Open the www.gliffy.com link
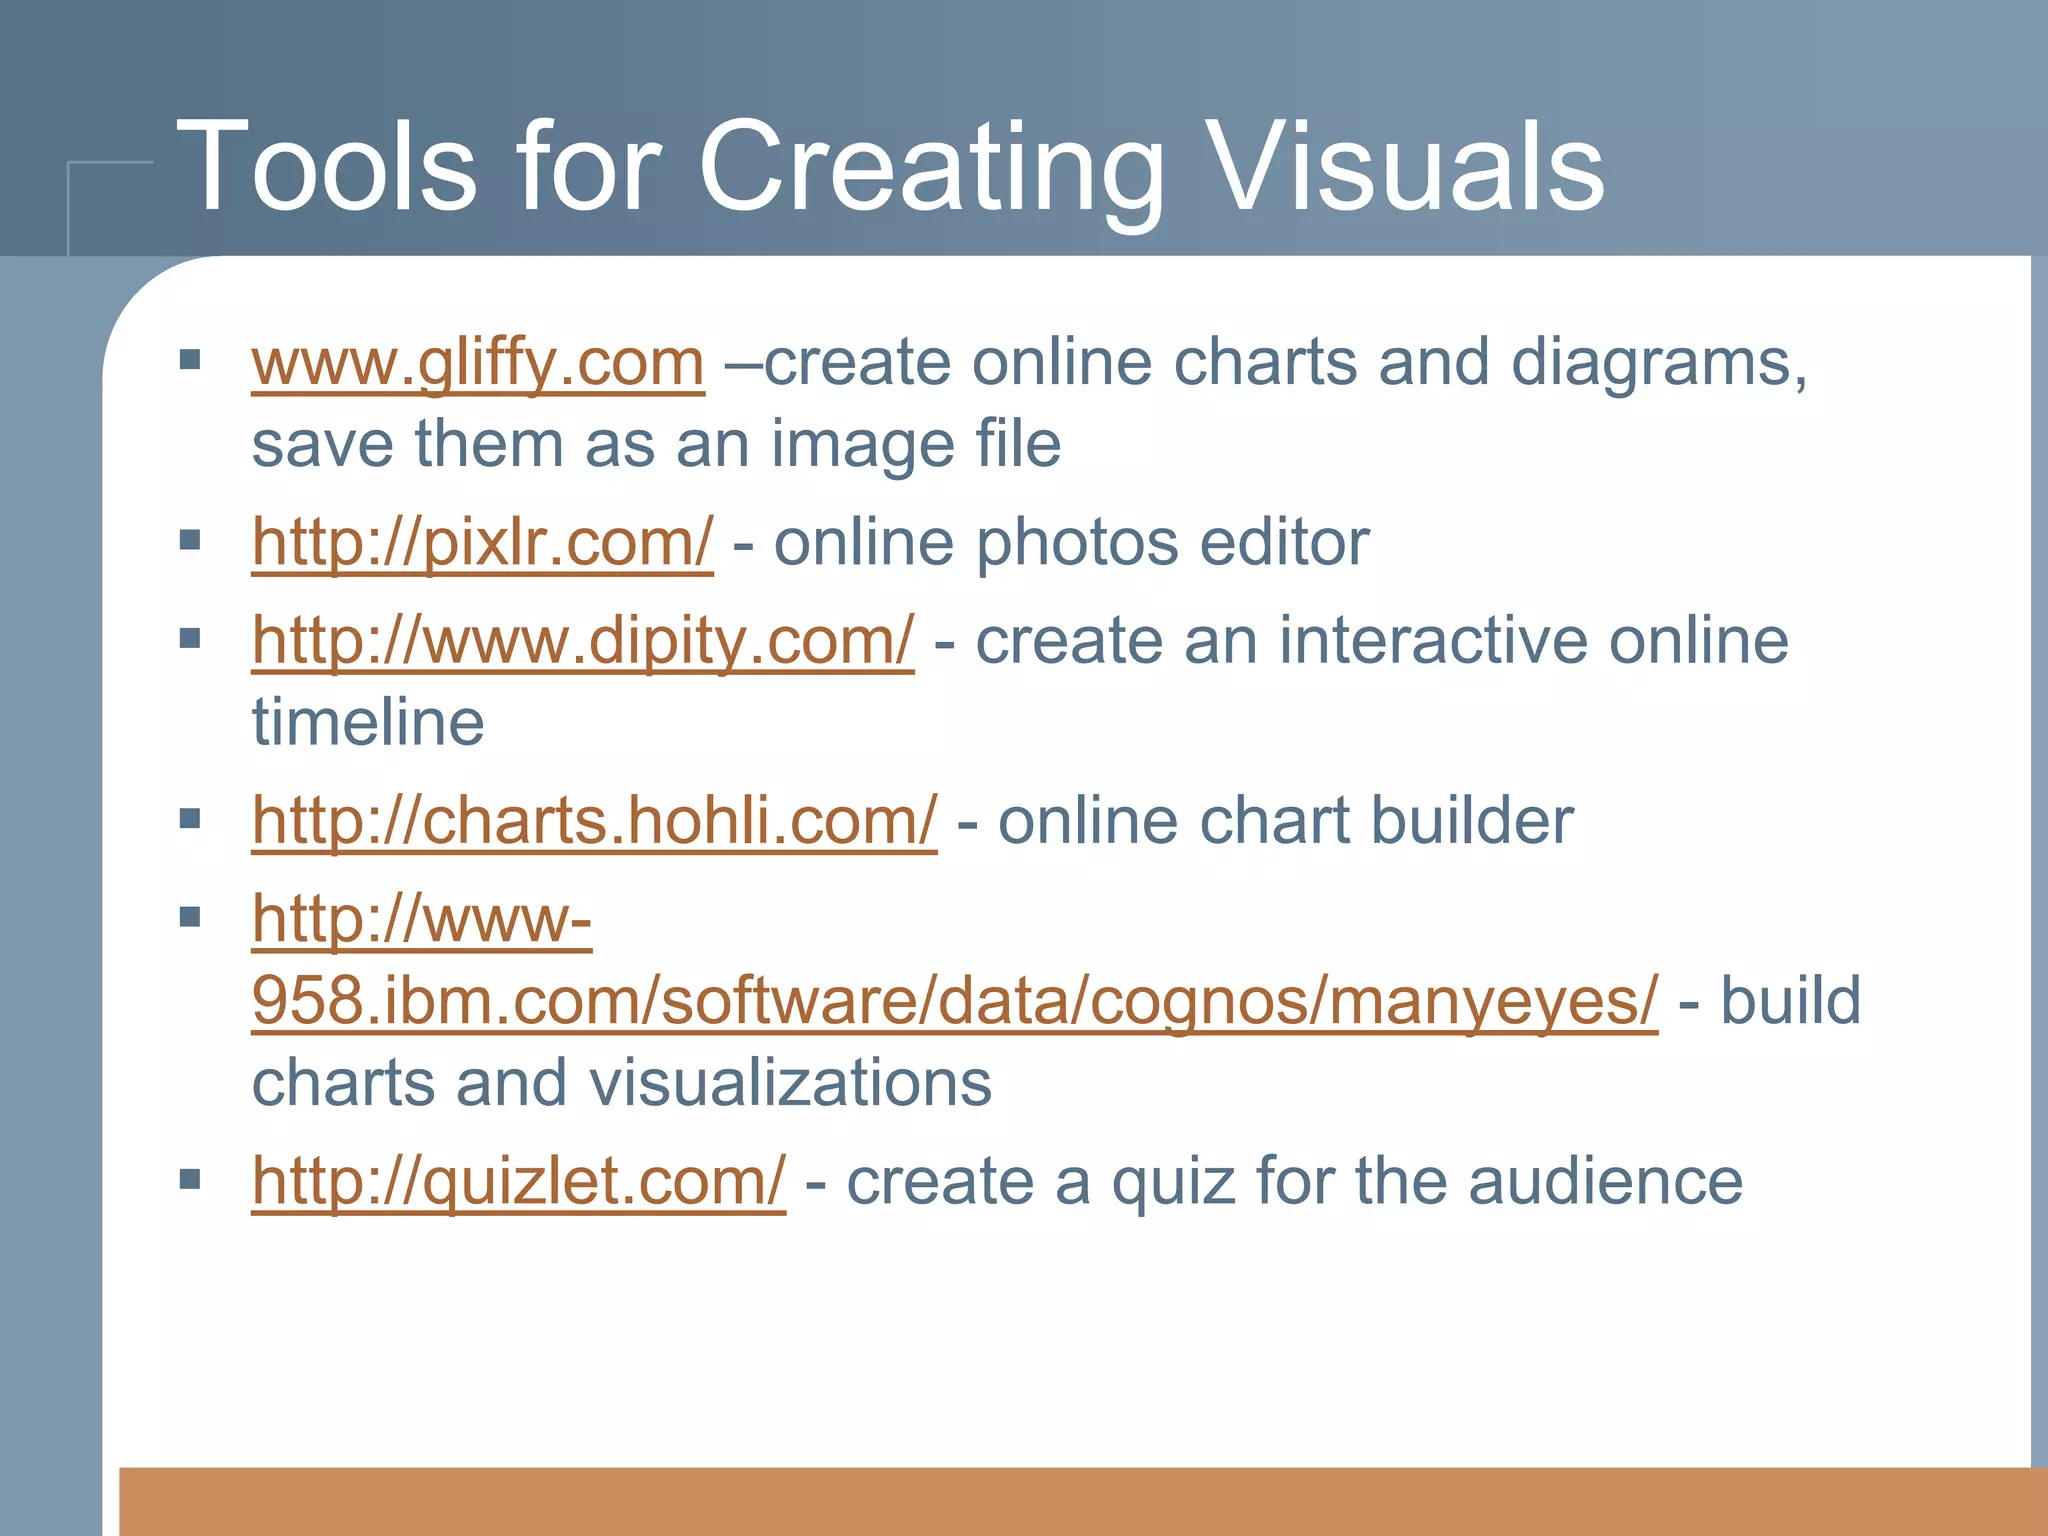 click(x=478, y=363)
